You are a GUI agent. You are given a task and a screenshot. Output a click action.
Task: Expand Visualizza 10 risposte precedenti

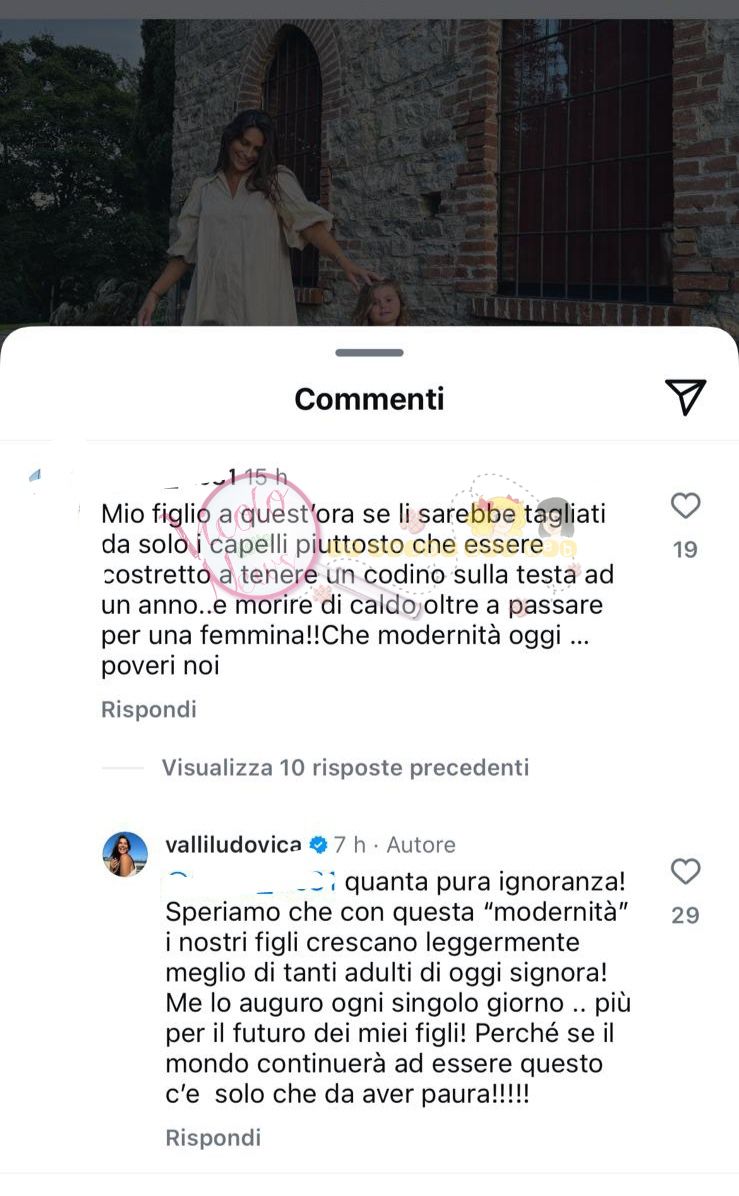pyautogui.click(x=345, y=767)
